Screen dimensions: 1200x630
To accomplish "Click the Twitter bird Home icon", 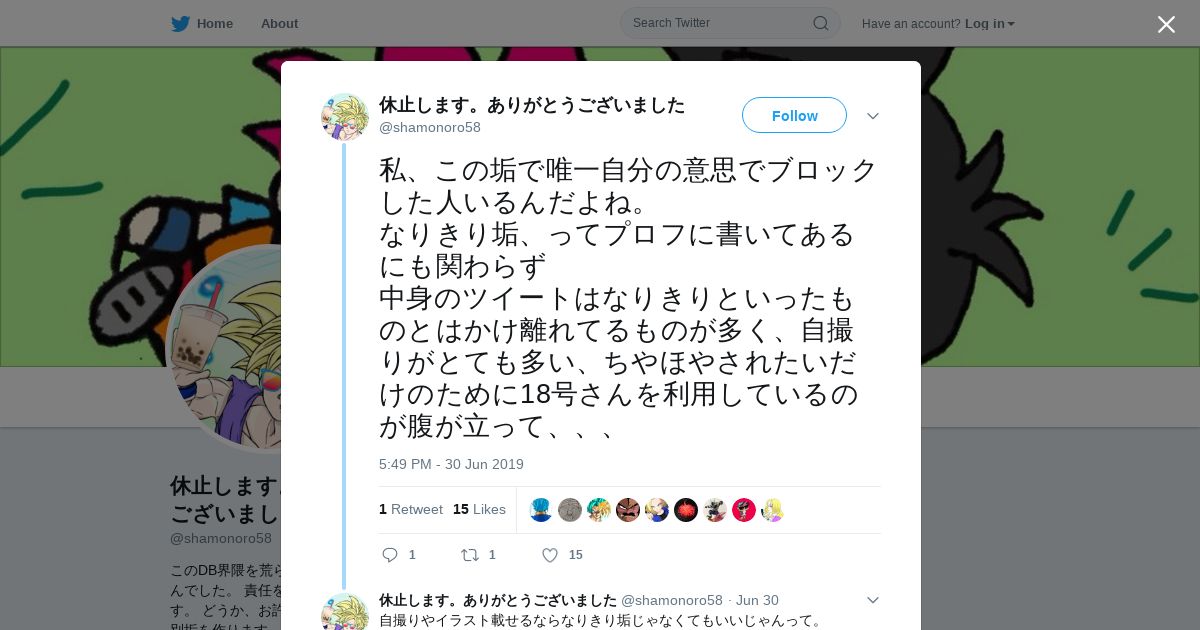I will (x=180, y=23).
